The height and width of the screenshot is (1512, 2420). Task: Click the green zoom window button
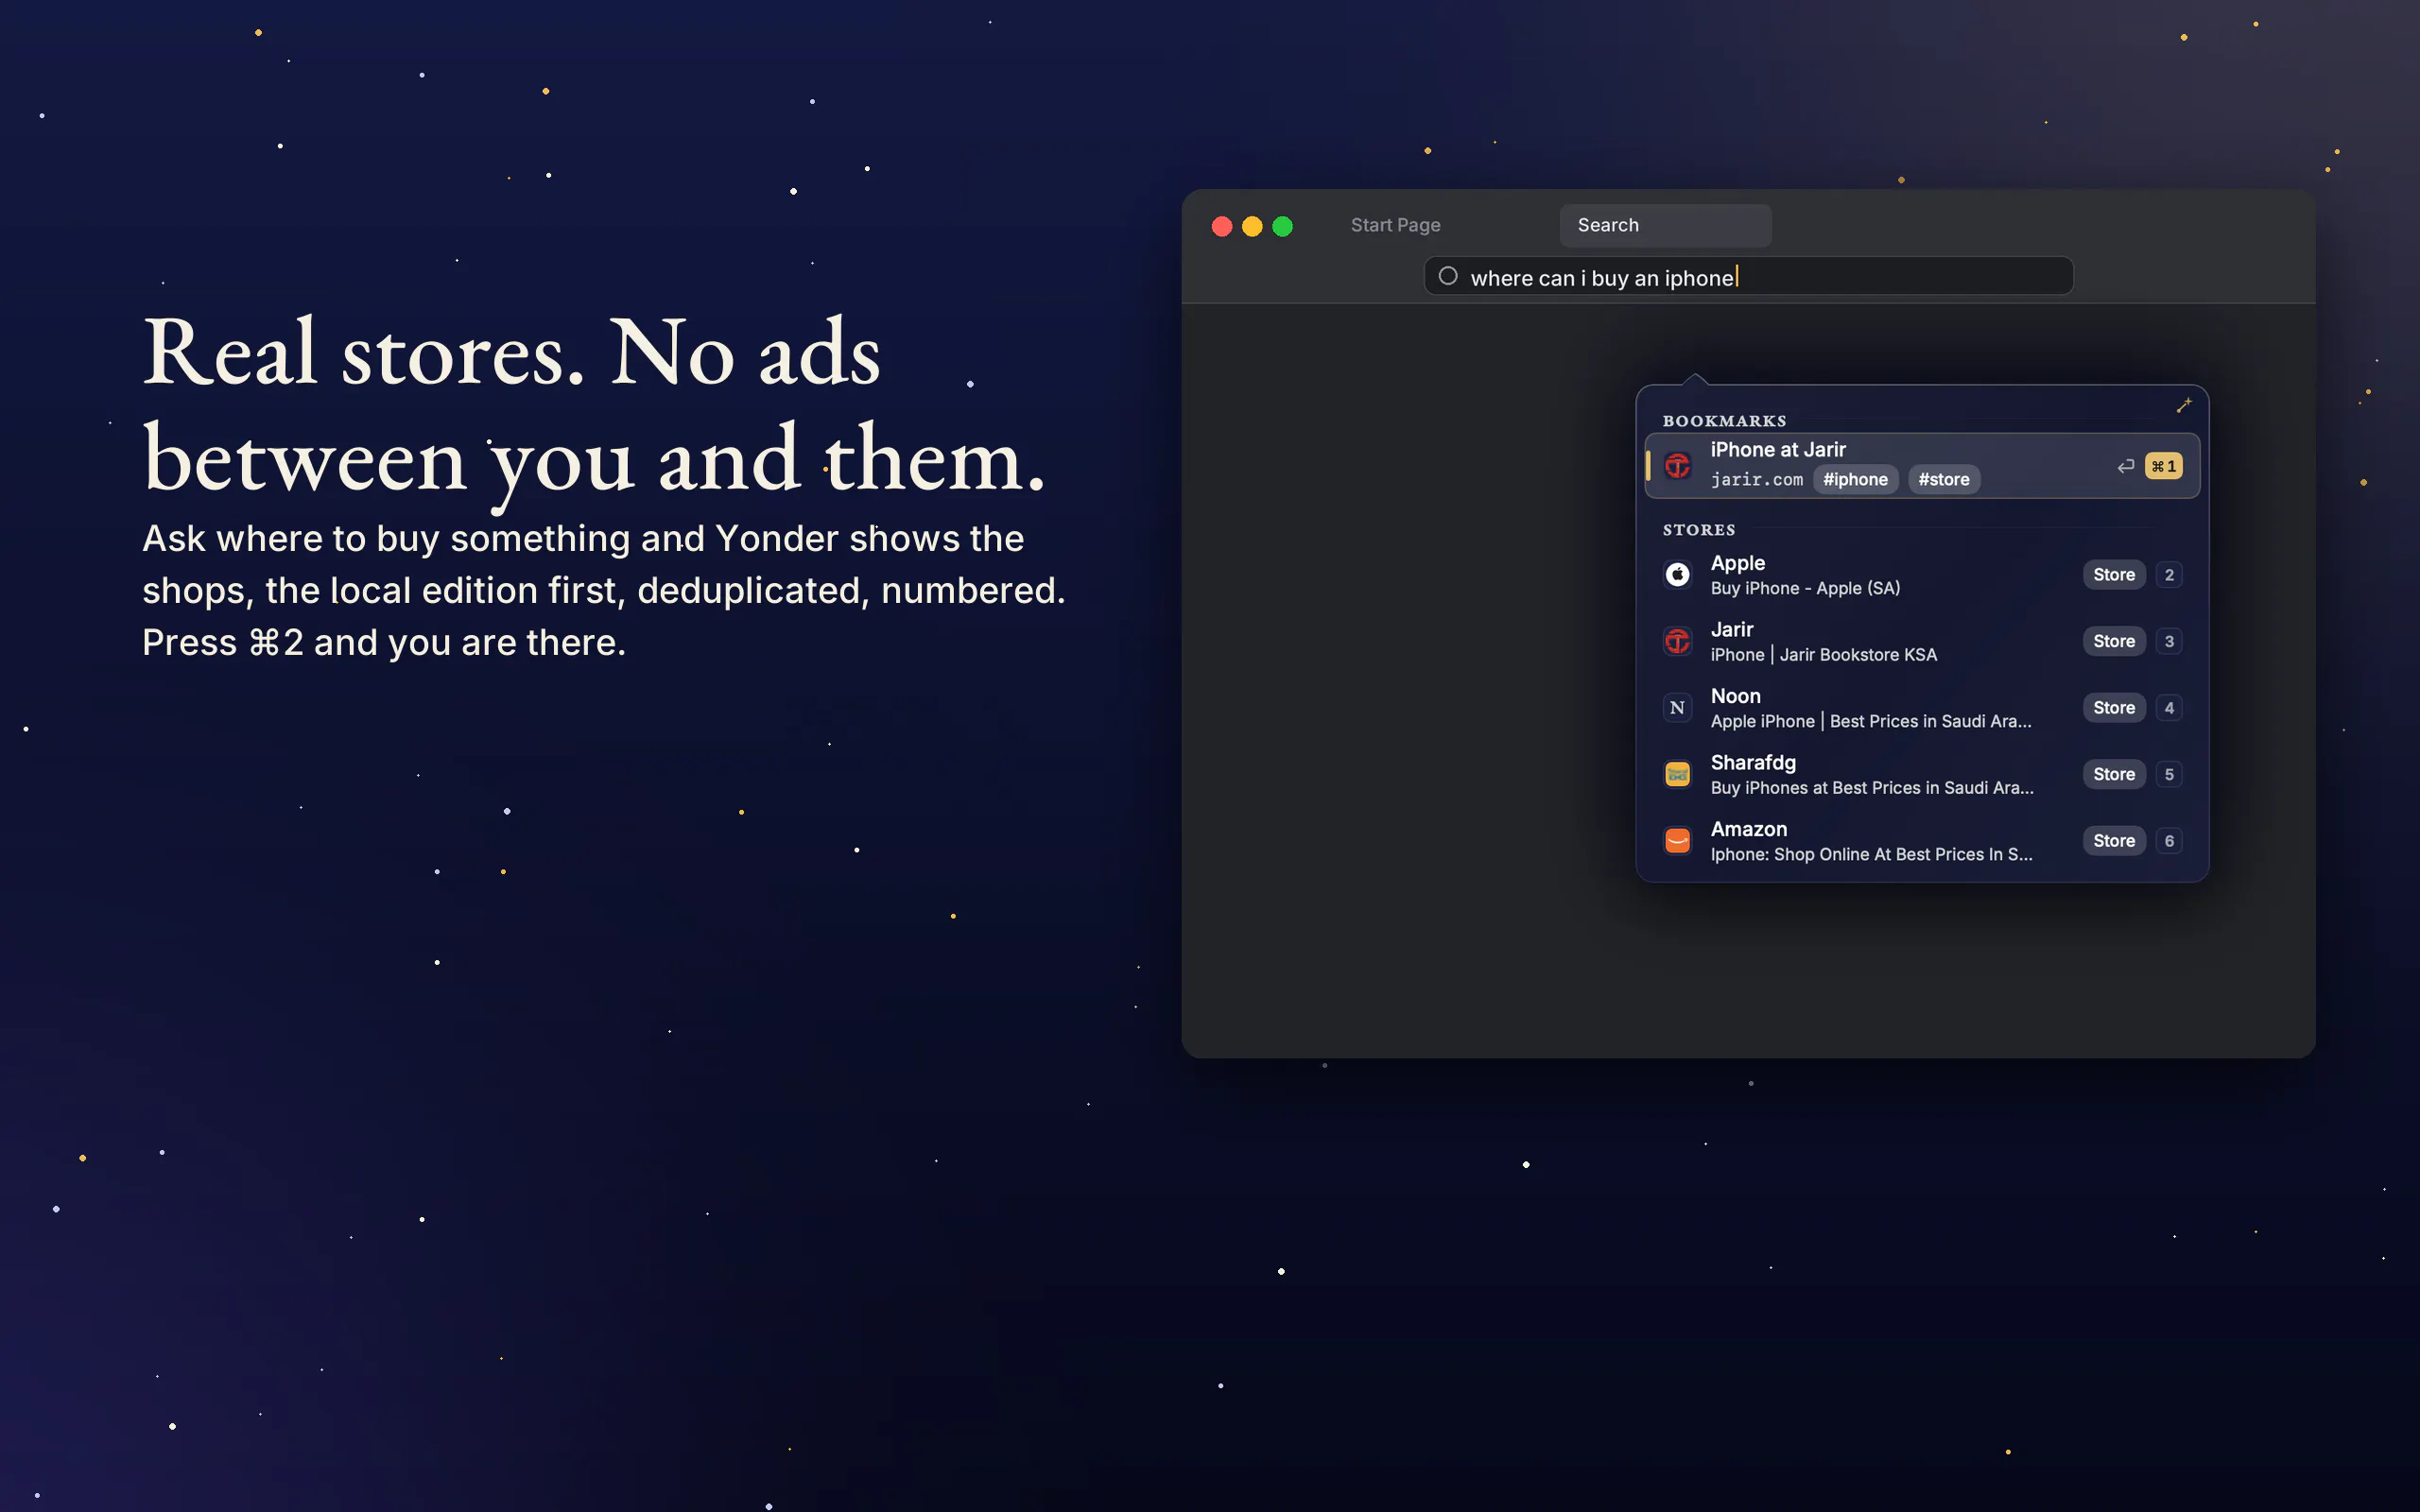point(1282,226)
